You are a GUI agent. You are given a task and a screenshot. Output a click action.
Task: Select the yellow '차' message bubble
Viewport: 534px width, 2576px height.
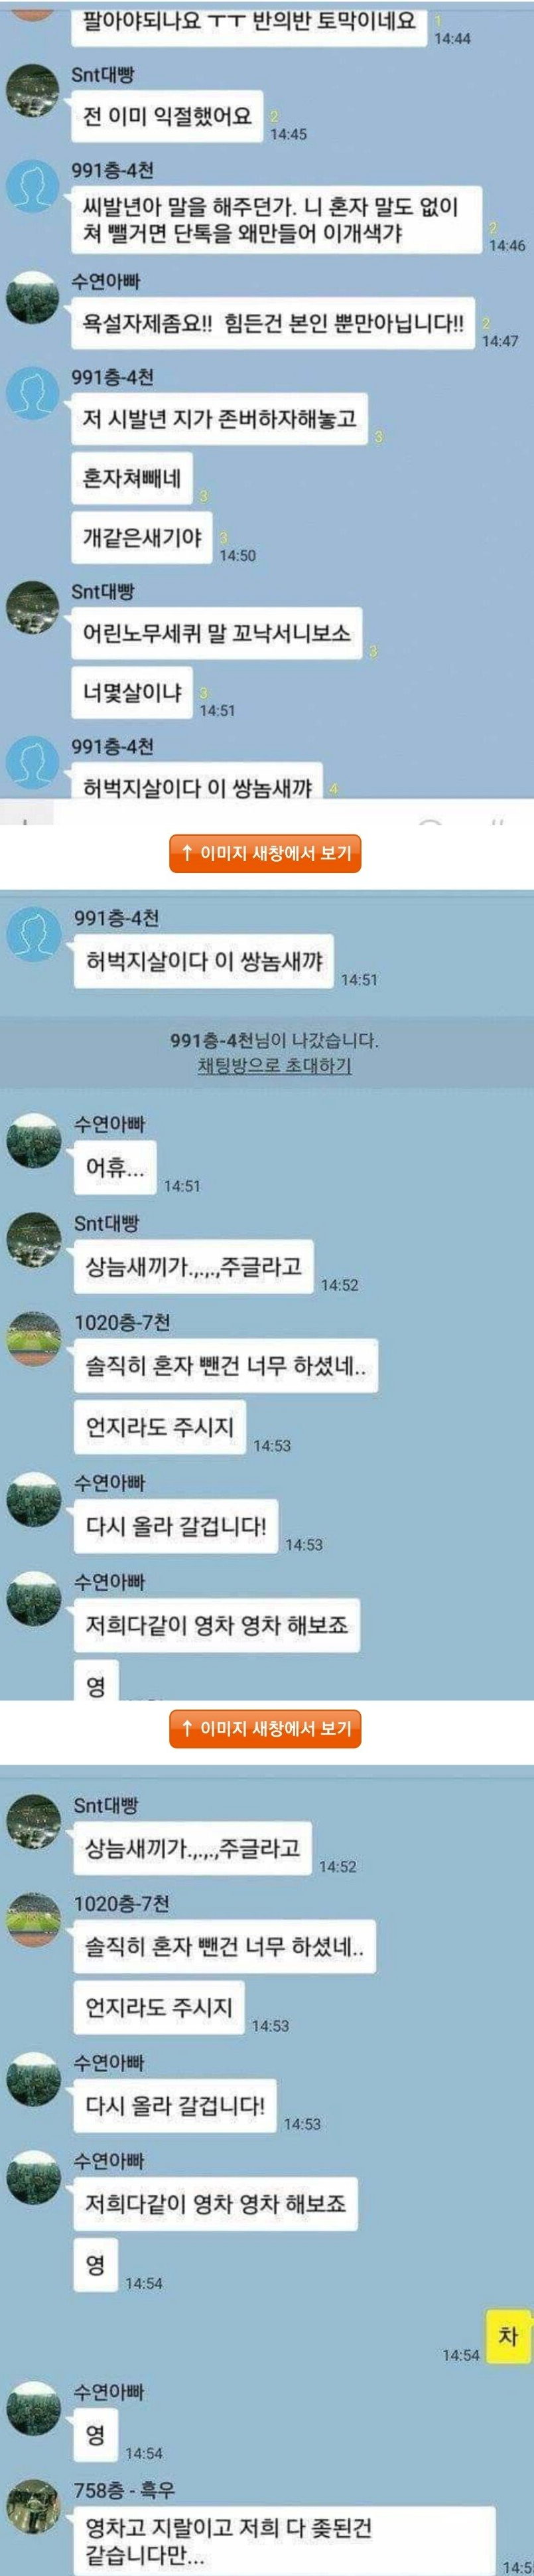click(x=508, y=2336)
